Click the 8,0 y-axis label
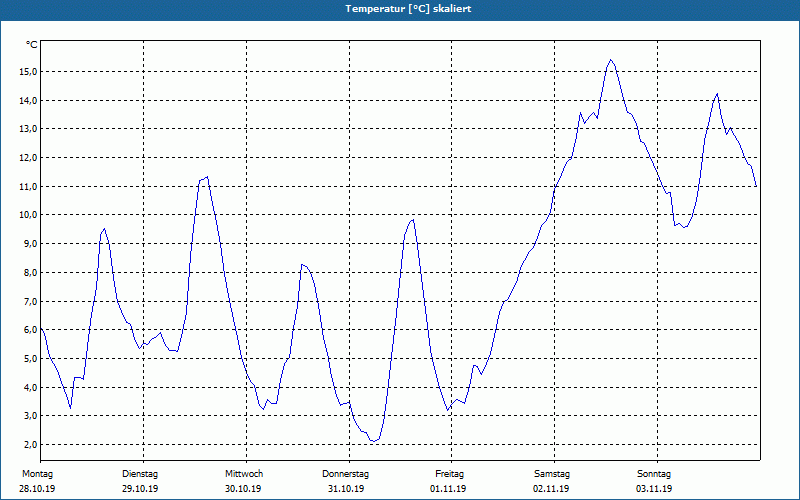Image resolution: width=800 pixels, height=500 pixels. [30, 272]
